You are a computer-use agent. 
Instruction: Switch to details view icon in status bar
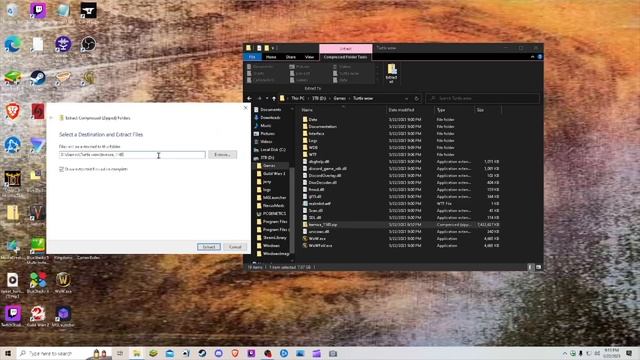point(530,267)
